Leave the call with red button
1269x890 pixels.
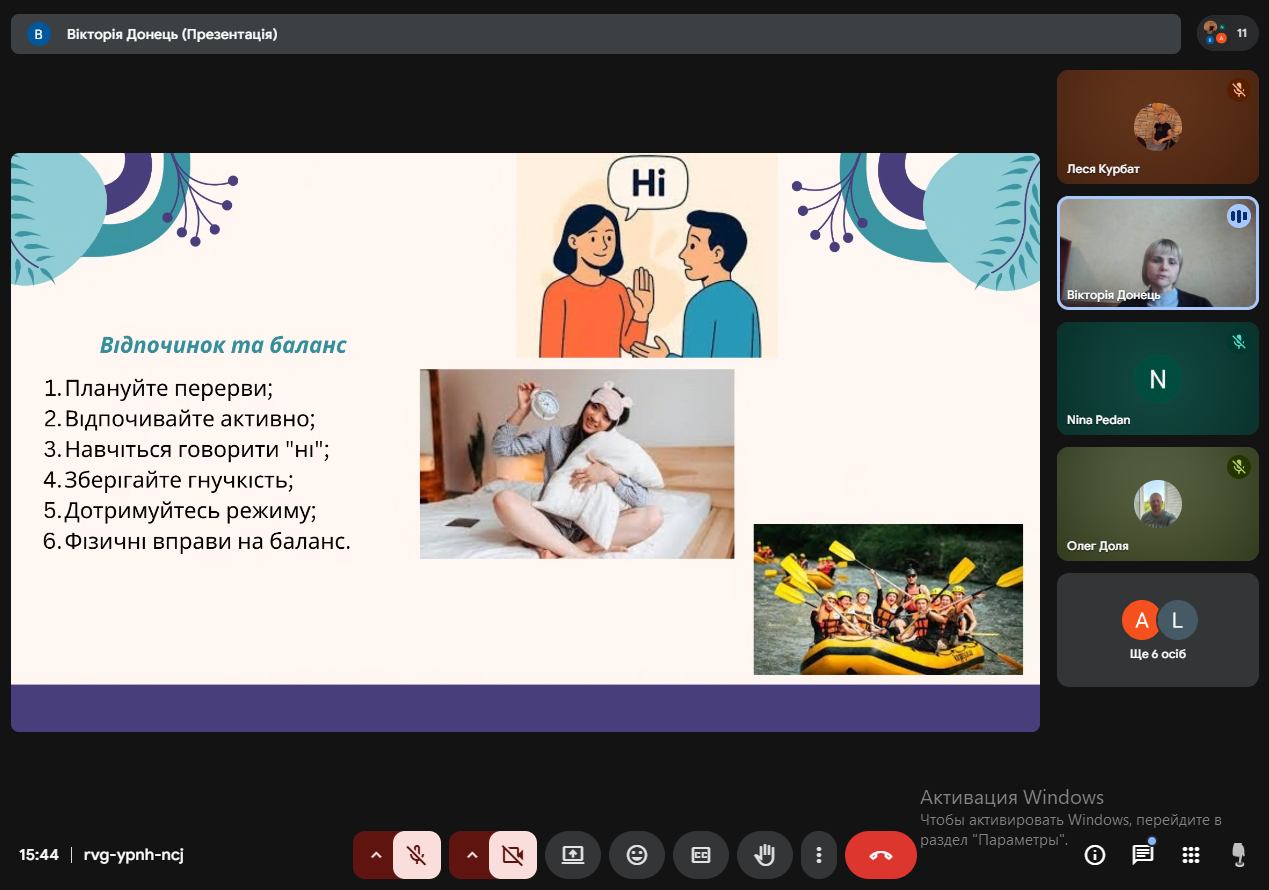[881, 855]
